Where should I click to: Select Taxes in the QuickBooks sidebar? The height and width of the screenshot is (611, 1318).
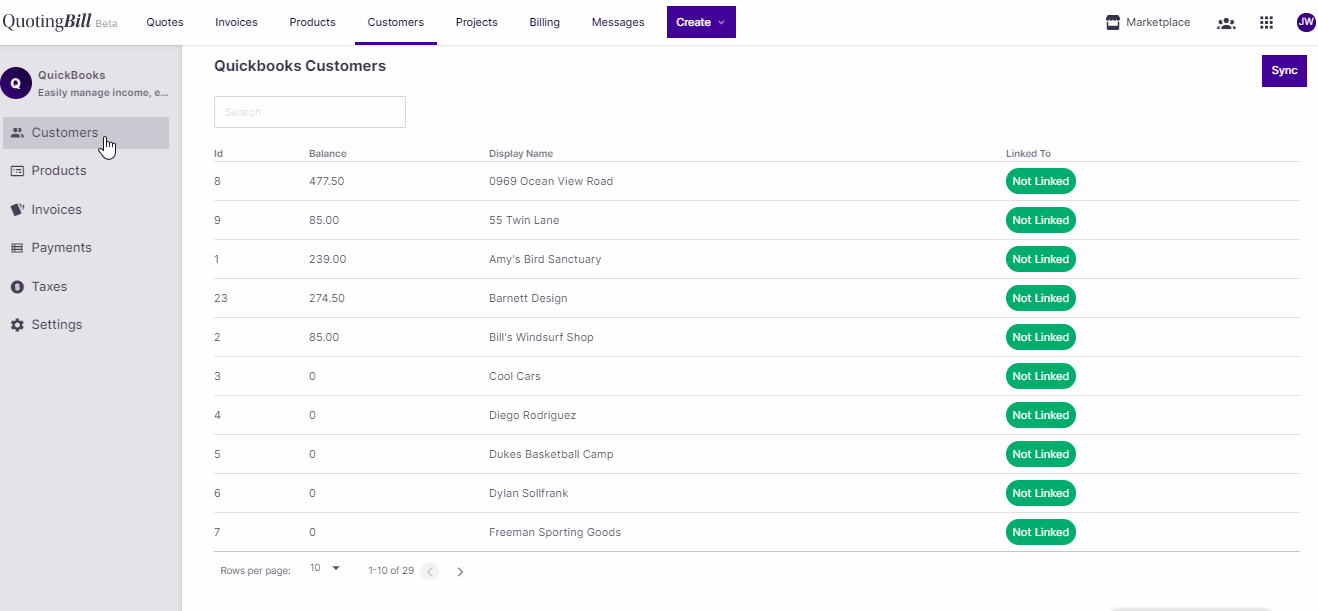pyautogui.click(x=86, y=287)
